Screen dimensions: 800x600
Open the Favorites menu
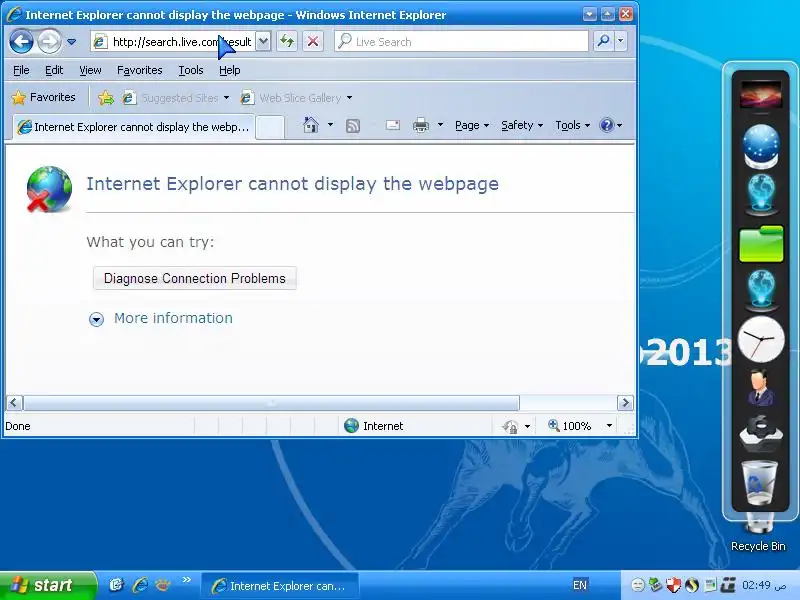[x=139, y=70]
